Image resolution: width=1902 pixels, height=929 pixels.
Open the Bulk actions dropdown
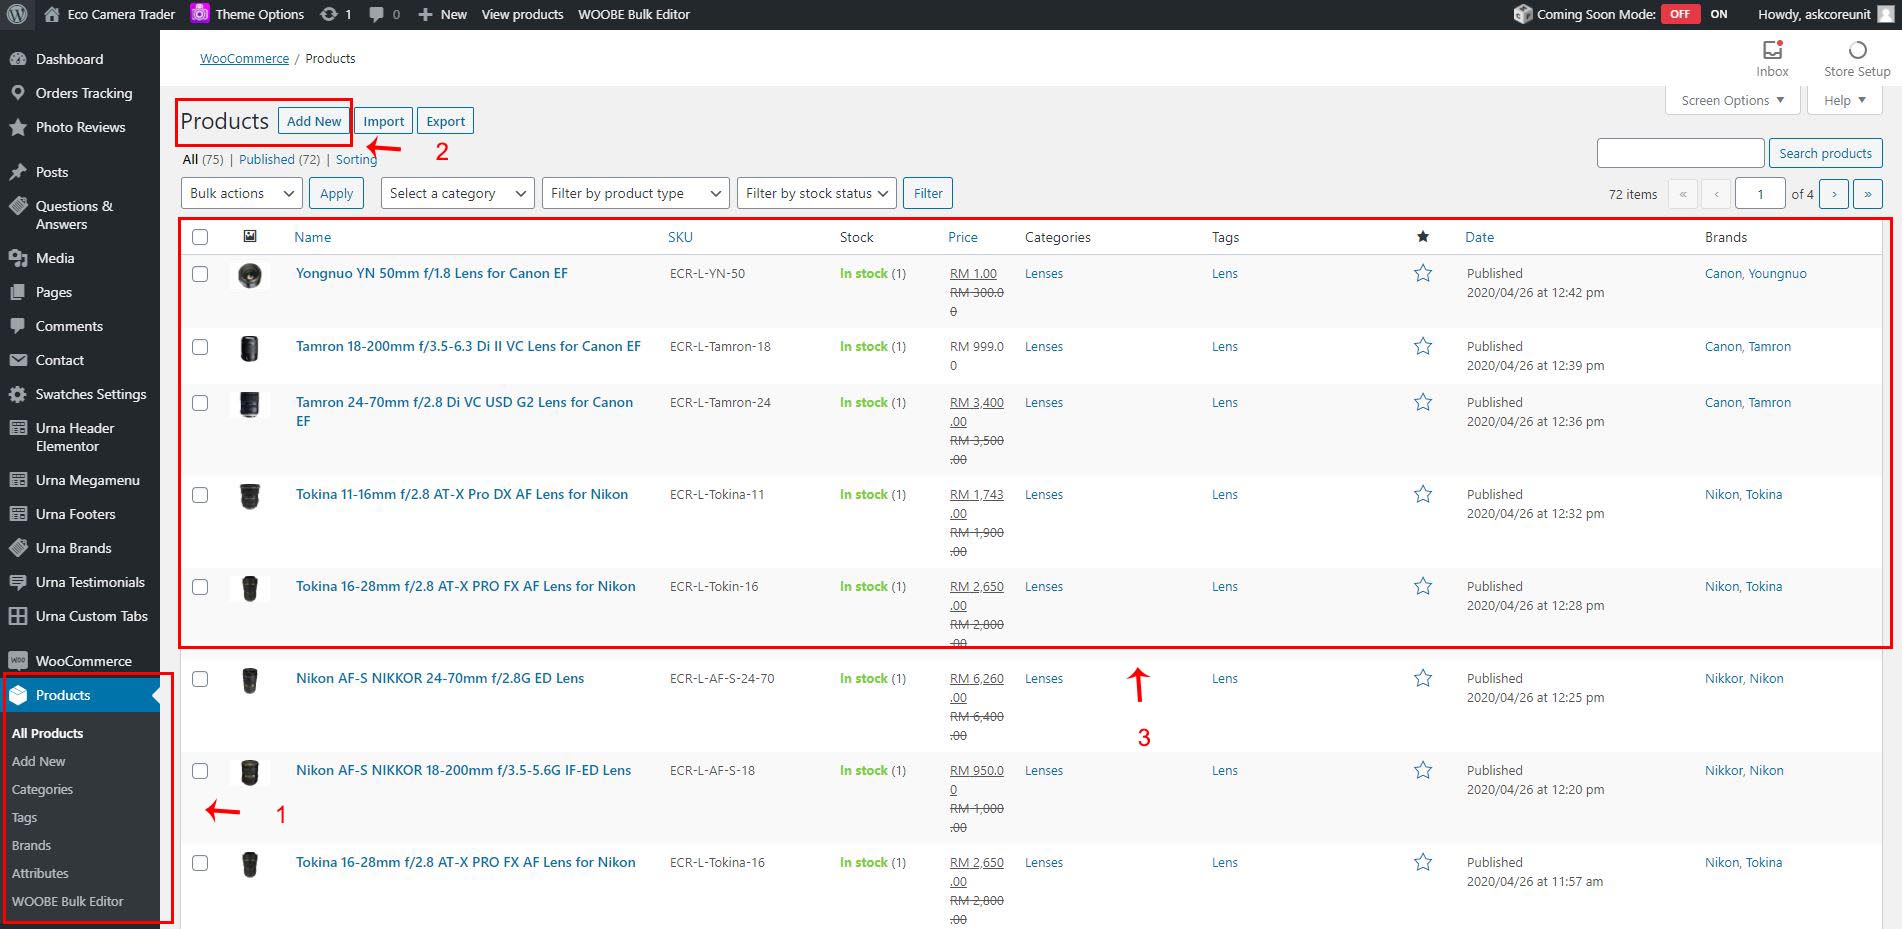click(x=241, y=193)
